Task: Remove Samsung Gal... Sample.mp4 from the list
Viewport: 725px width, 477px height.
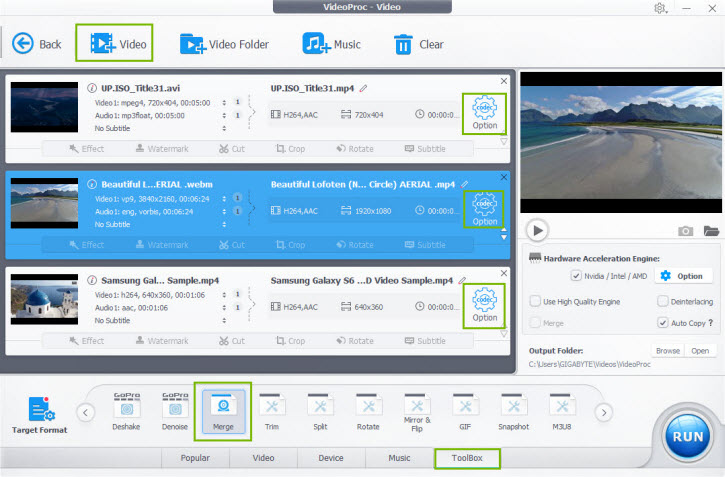Action: click(x=504, y=273)
